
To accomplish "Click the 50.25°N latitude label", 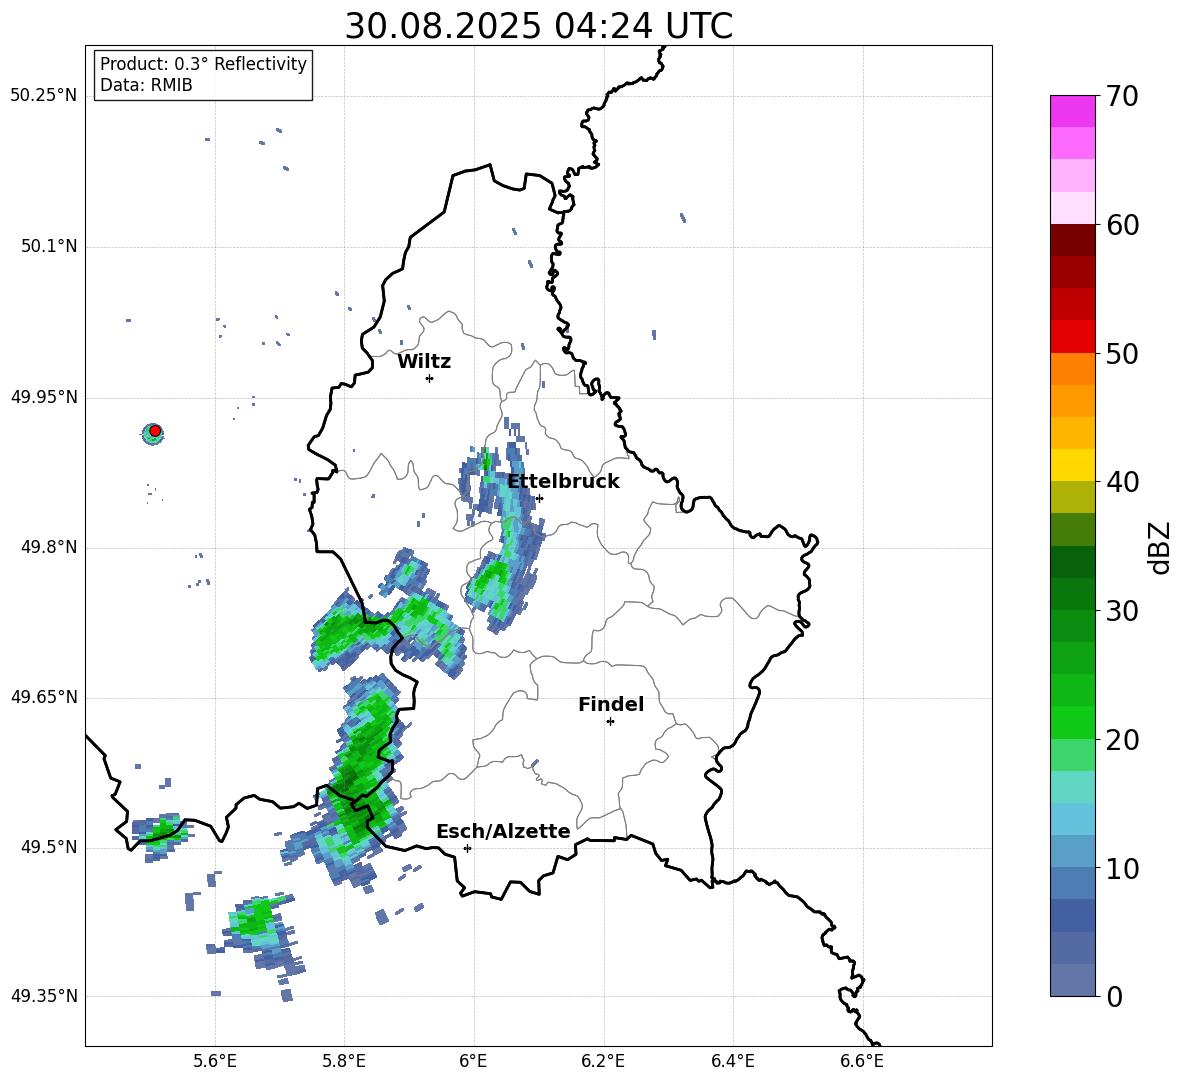I will 43,96.
